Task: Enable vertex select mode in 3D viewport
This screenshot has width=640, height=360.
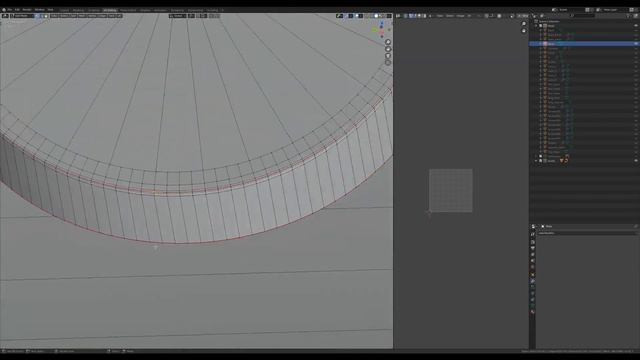Action: pos(37,16)
